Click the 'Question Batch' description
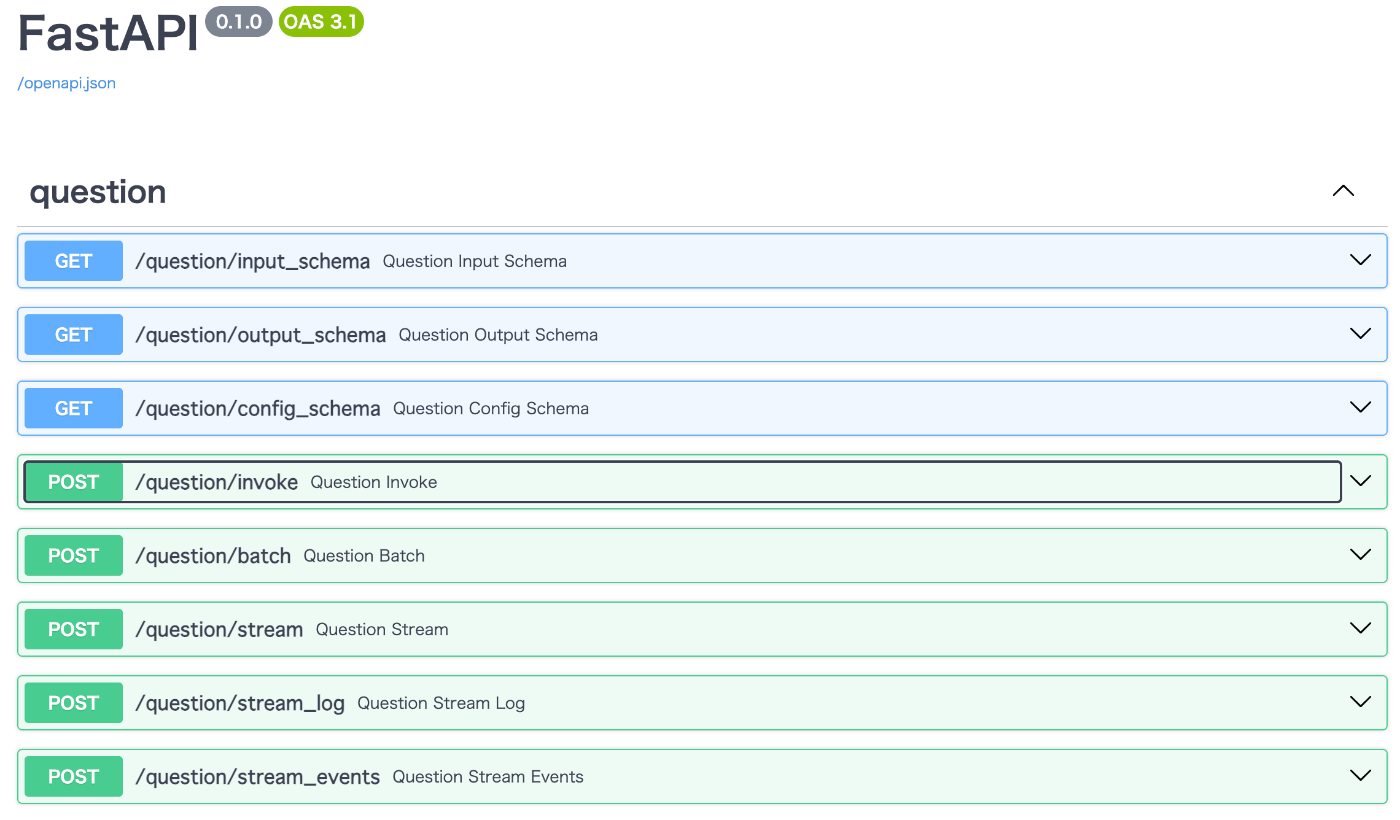The image size is (1400, 820). point(364,556)
